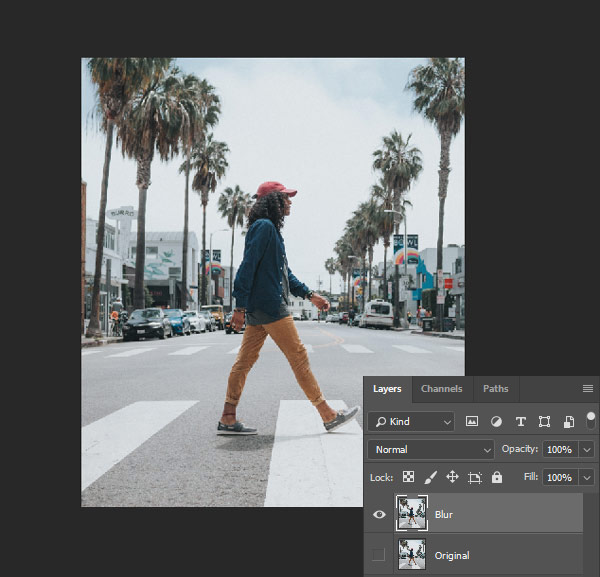This screenshot has height=577, width=600.
Task: Click prevent artboard auto-nesting lock icon
Action: tap(475, 478)
